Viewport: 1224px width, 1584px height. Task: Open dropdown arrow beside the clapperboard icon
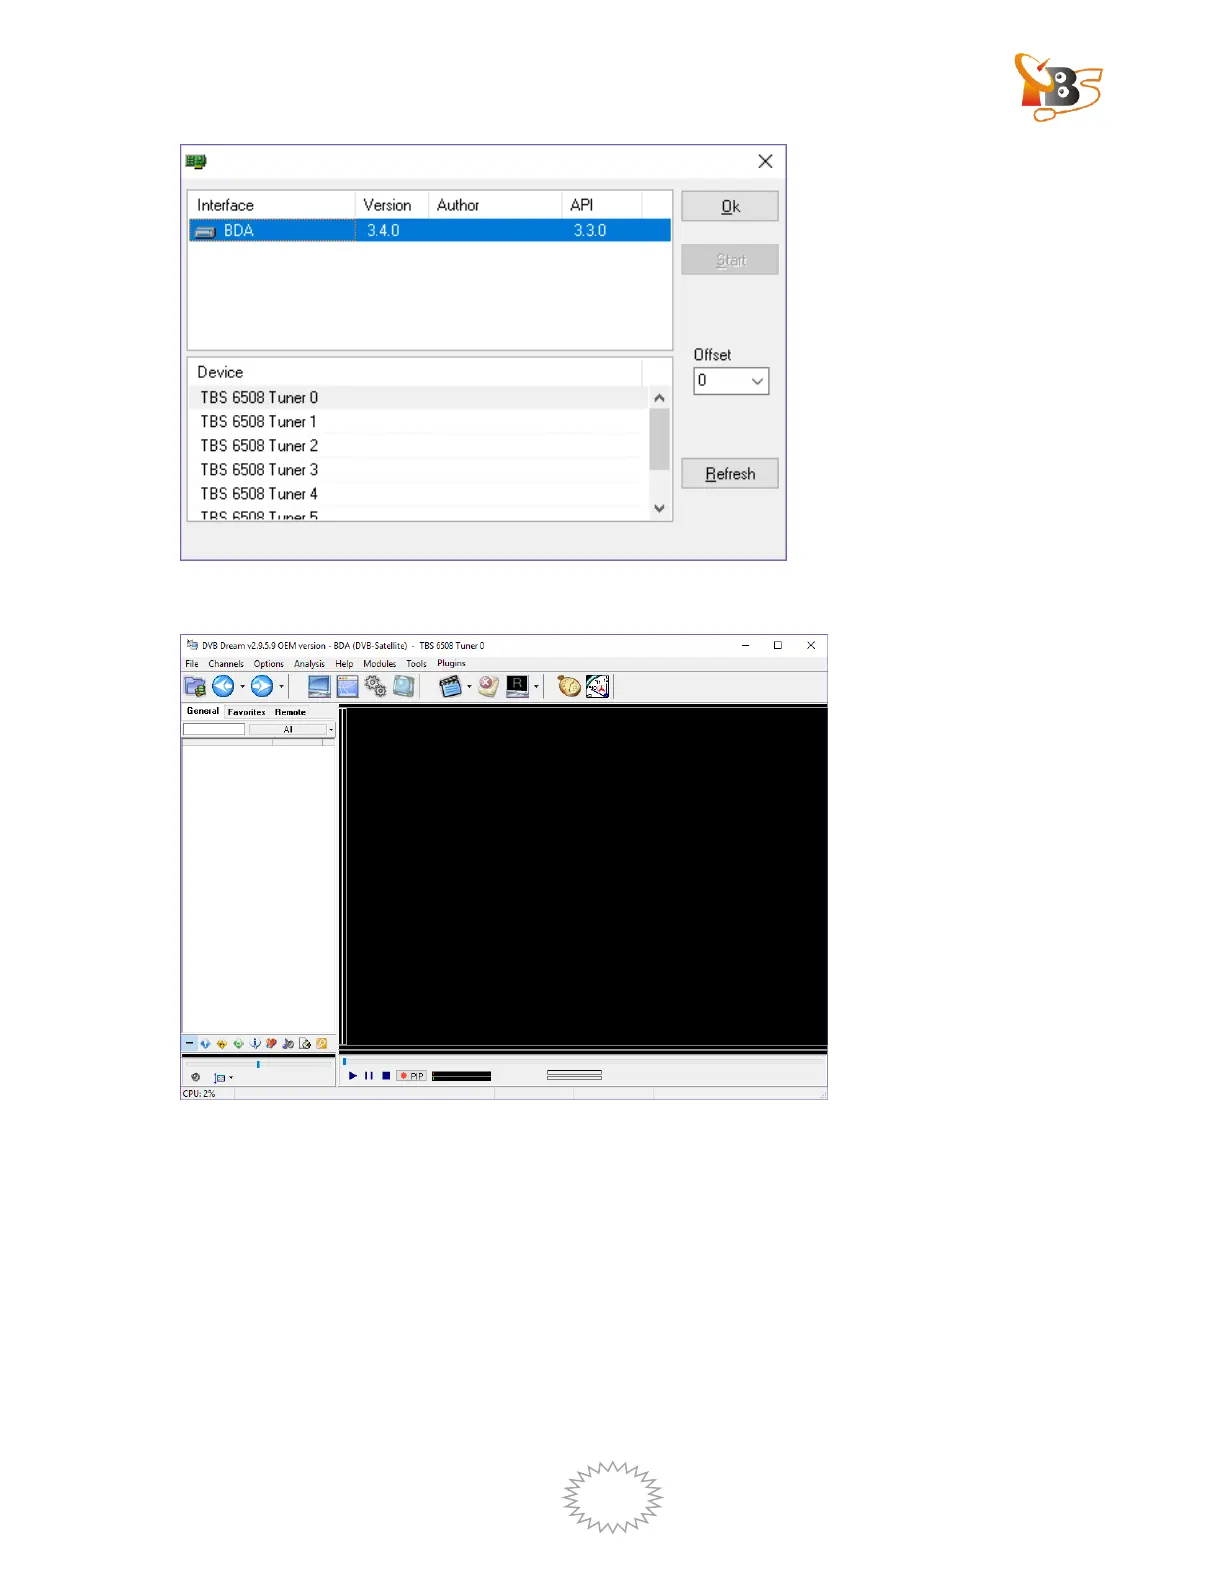pos(469,686)
